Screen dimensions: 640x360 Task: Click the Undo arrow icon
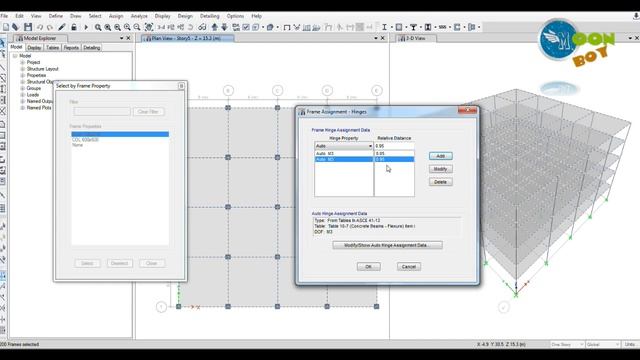[x=40, y=27]
